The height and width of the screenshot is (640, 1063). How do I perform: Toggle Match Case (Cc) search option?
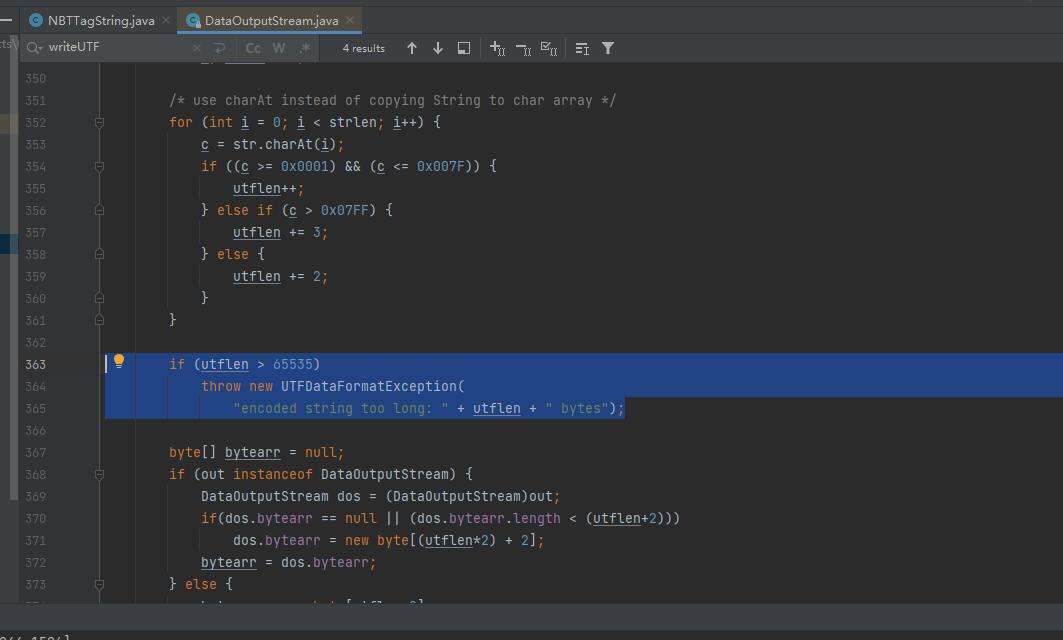point(253,48)
